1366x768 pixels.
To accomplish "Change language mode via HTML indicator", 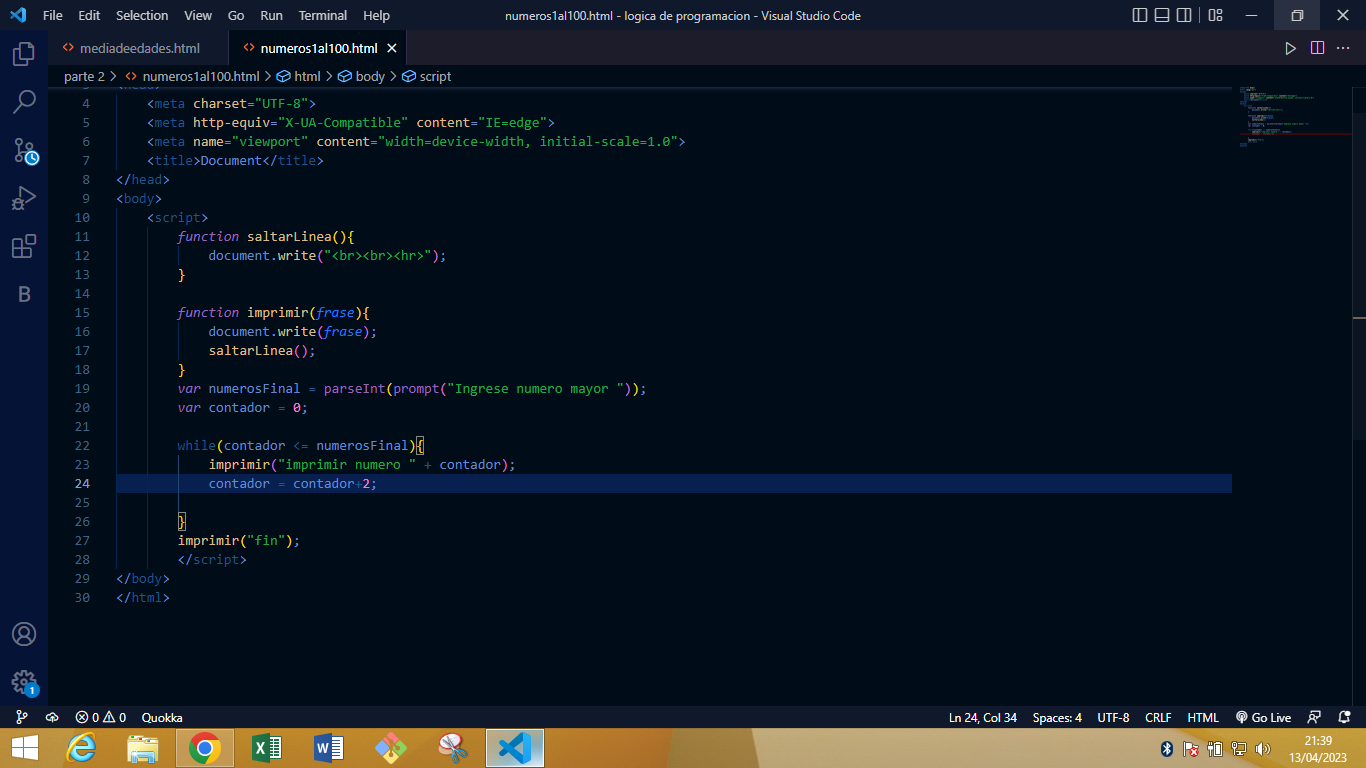I will click(1203, 717).
